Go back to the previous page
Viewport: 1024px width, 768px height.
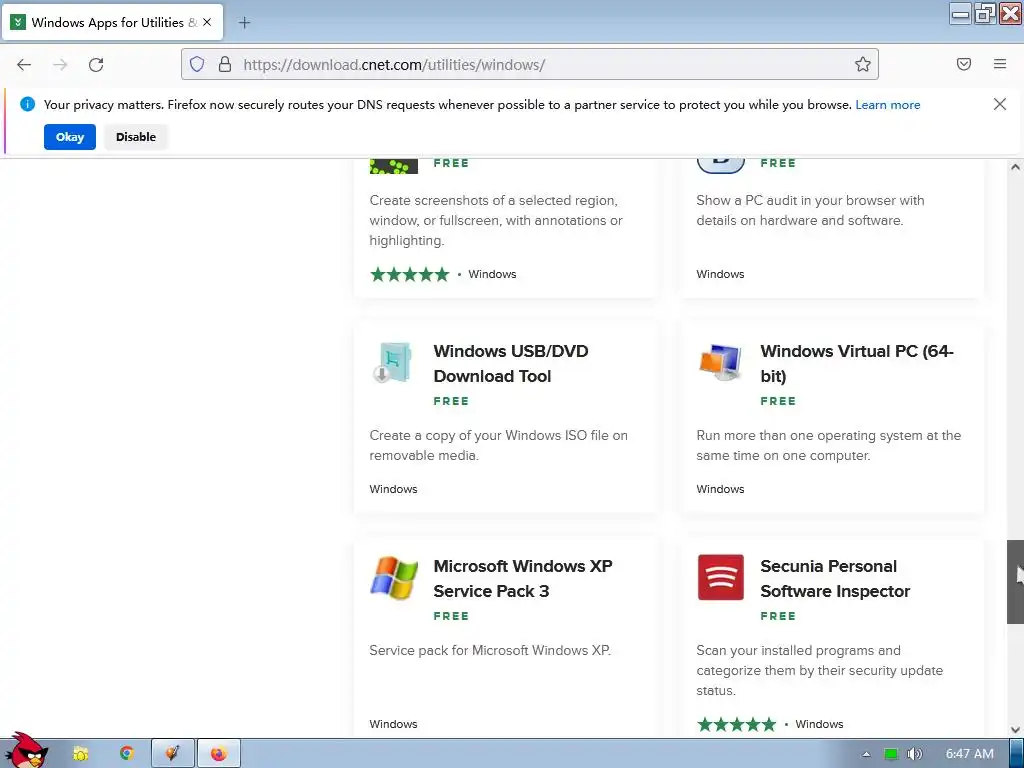point(24,65)
